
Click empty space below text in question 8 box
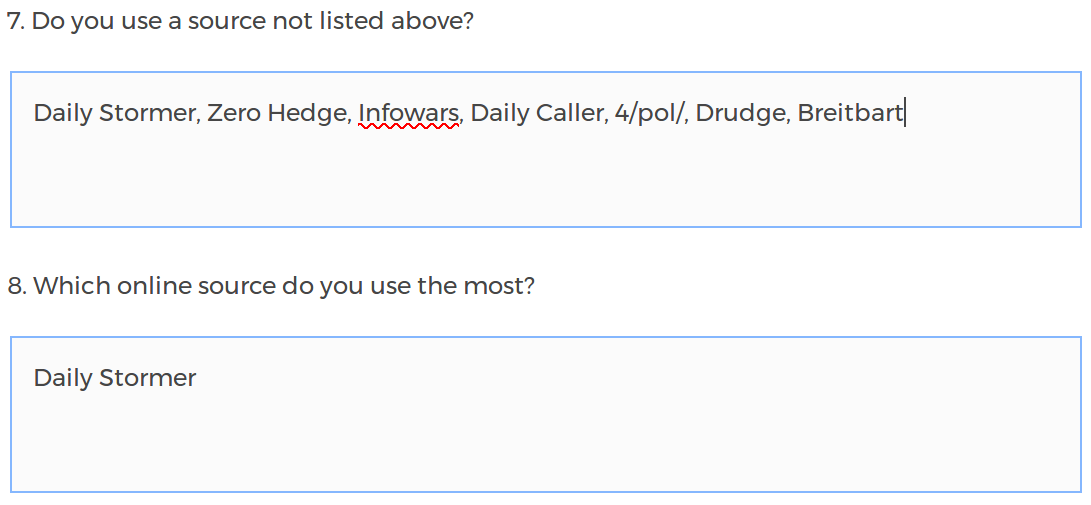[x=400, y=450]
